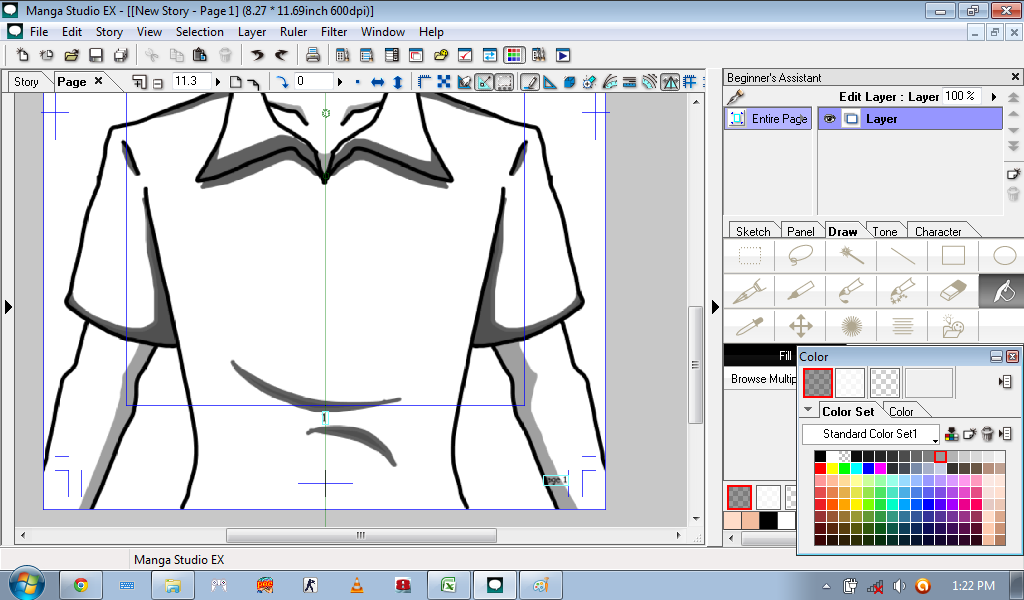
Task: Collapse the Color panel triangle expander
Action: click(x=809, y=410)
